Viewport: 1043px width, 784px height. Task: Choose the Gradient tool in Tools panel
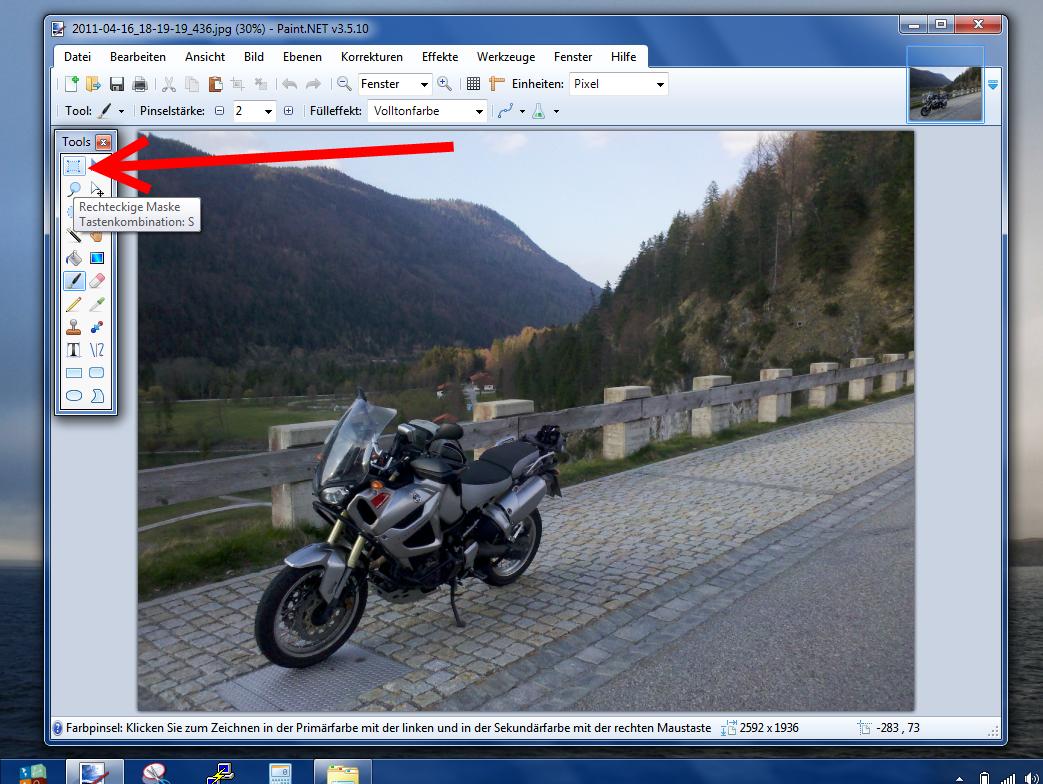click(x=97, y=259)
